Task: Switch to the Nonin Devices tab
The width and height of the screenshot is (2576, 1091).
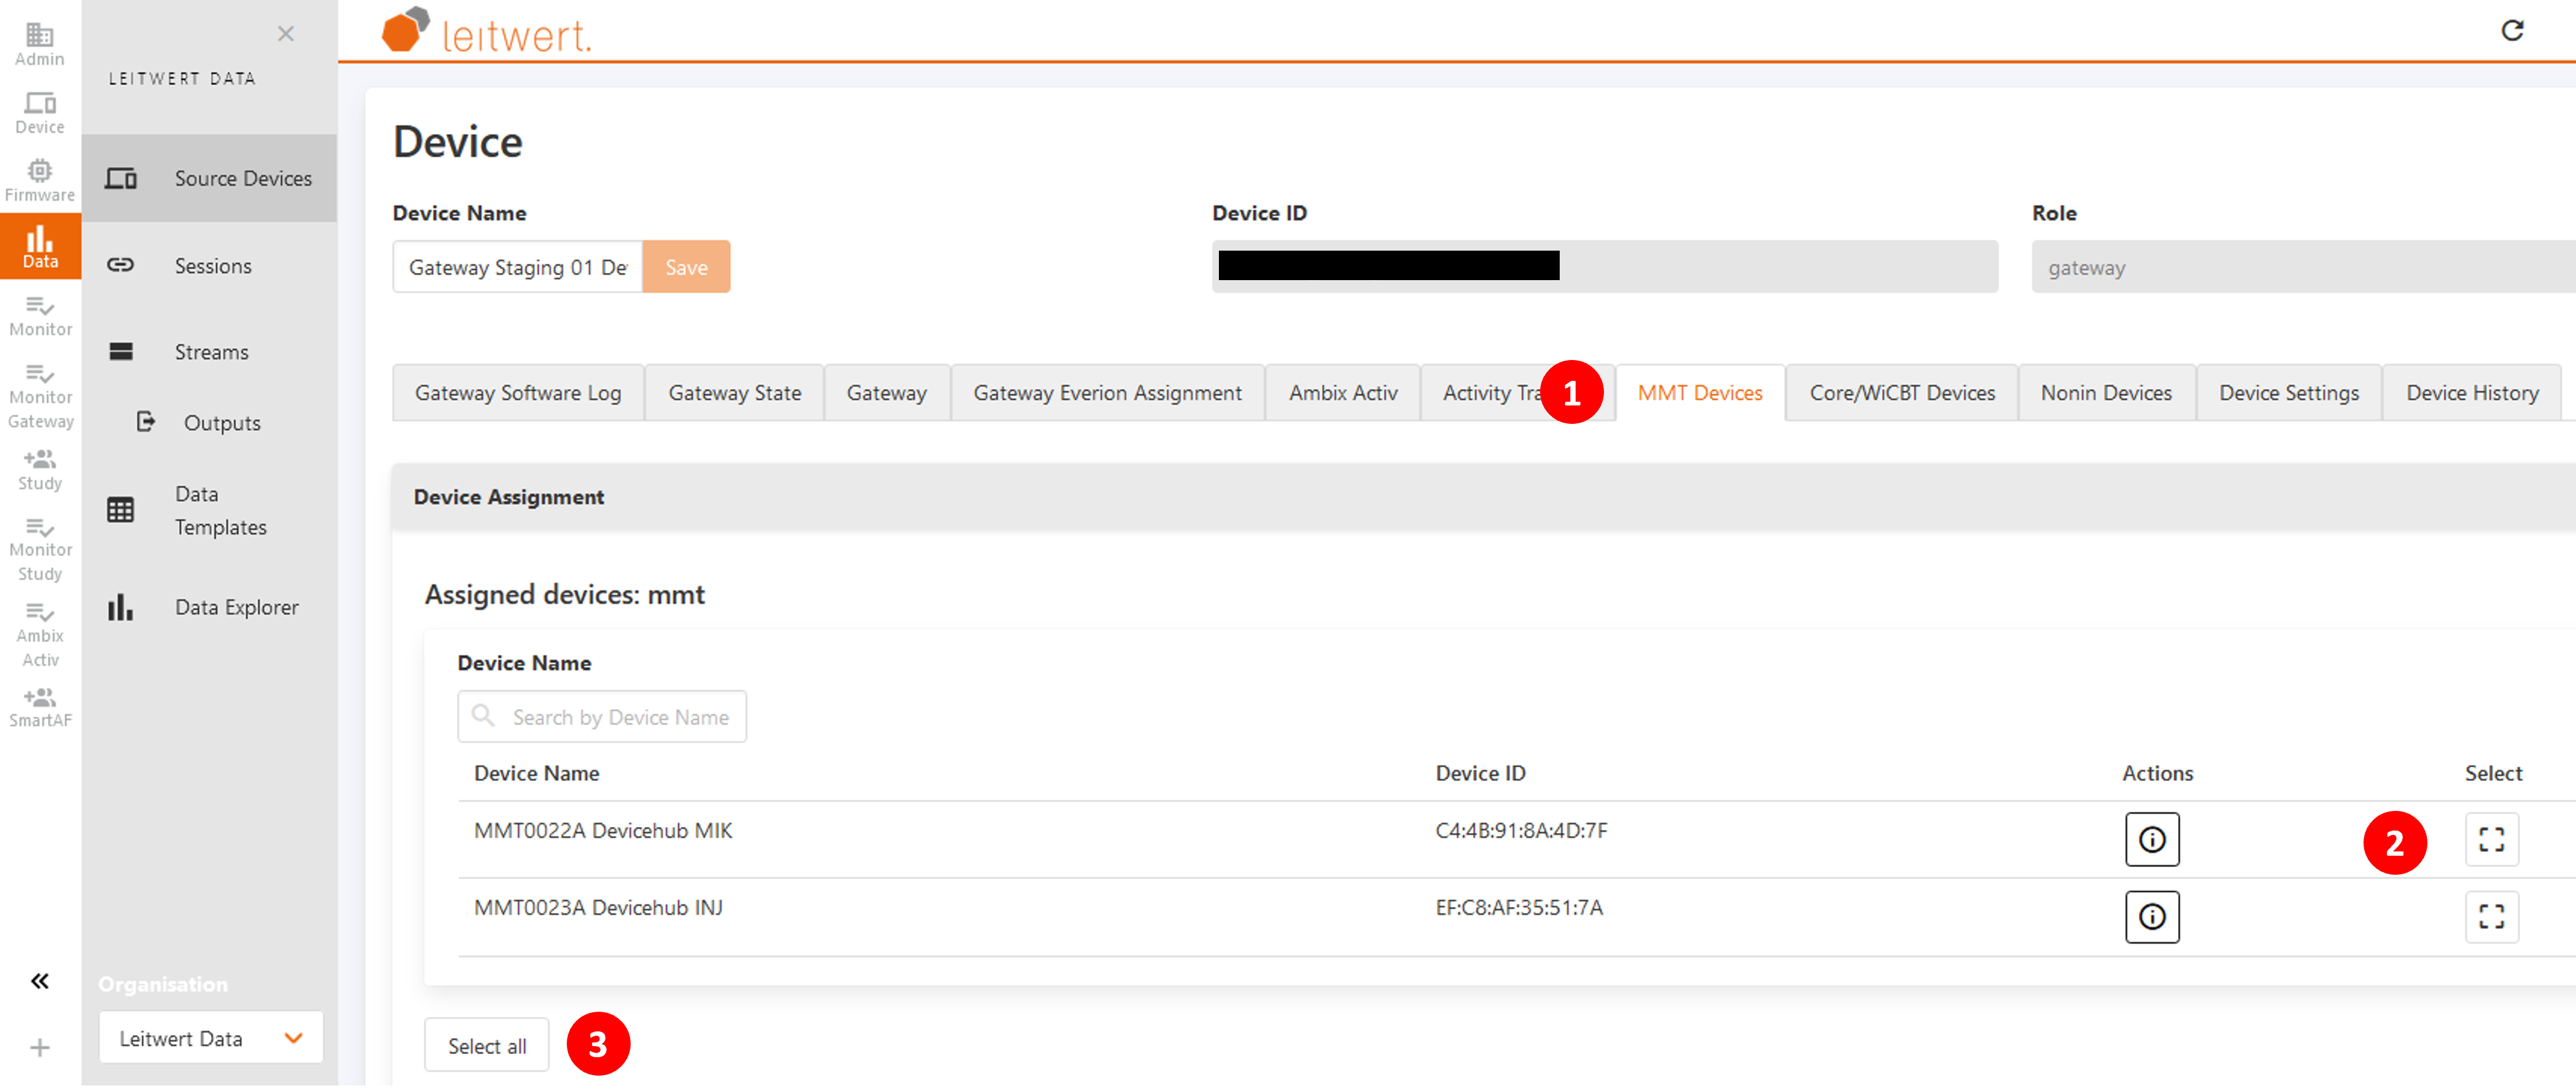Action: pyautogui.click(x=2106, y=392)
